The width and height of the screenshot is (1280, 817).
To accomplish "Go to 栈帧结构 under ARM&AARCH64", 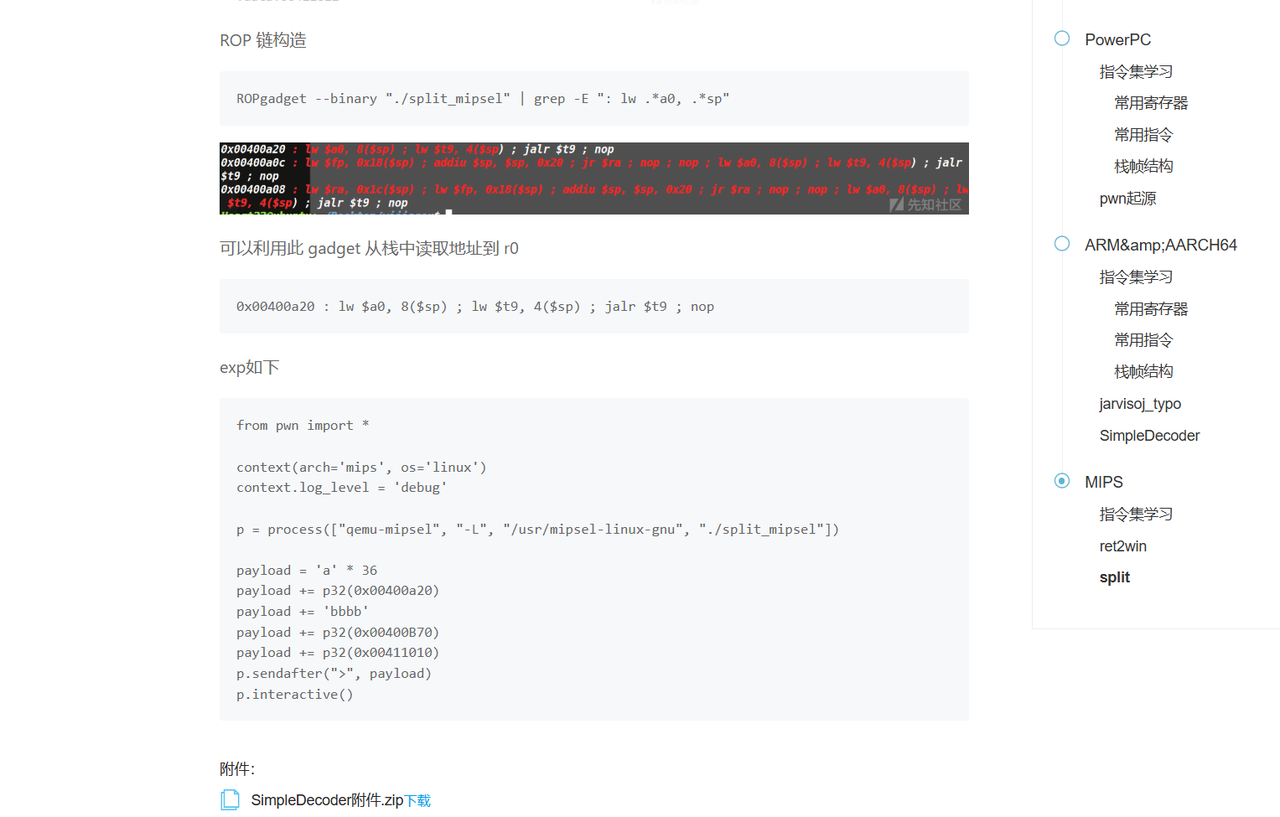I will [1144, 371].
